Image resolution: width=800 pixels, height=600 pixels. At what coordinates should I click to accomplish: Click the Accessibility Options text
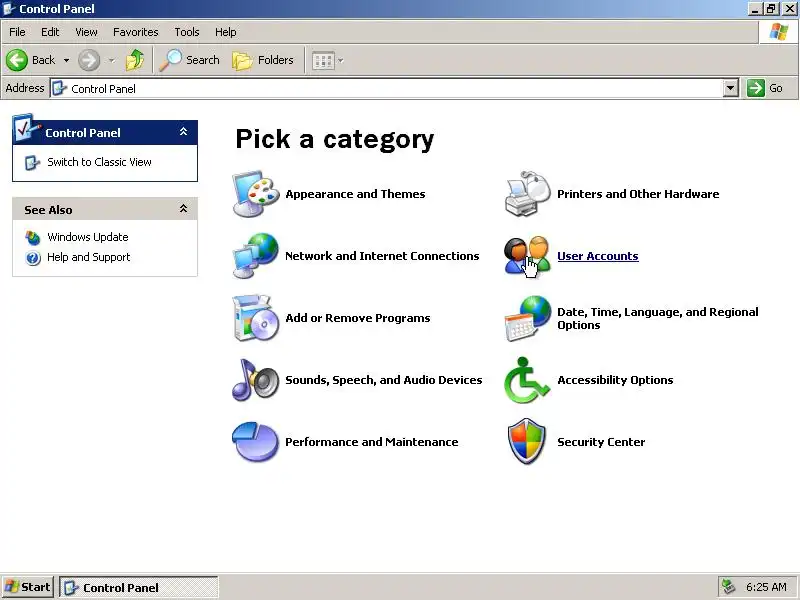point(615,380)
